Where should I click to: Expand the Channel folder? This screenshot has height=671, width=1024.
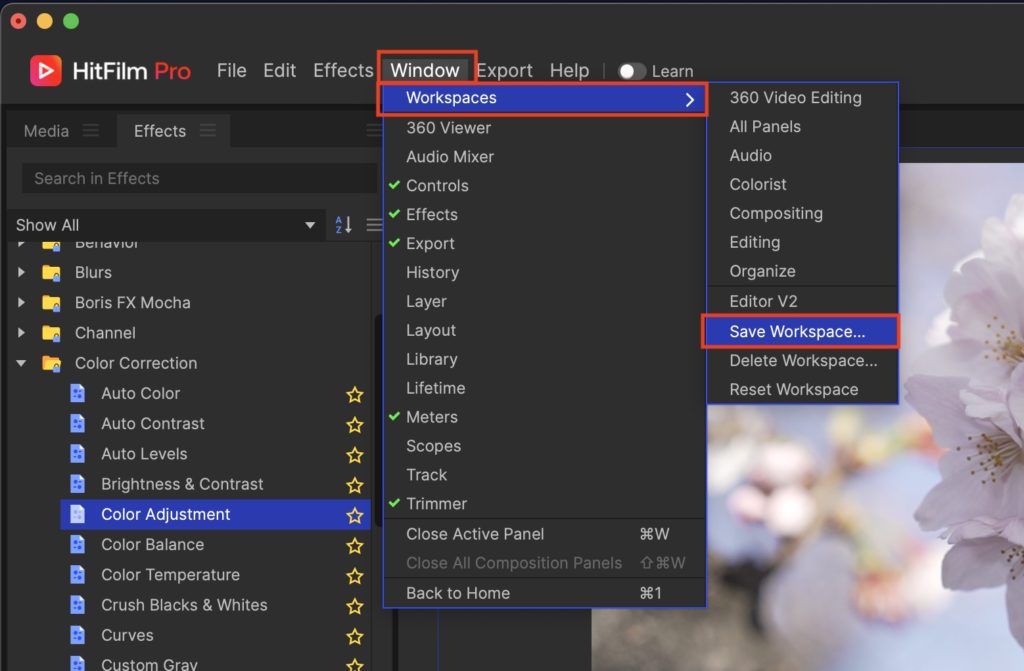(x=22, y=333)
